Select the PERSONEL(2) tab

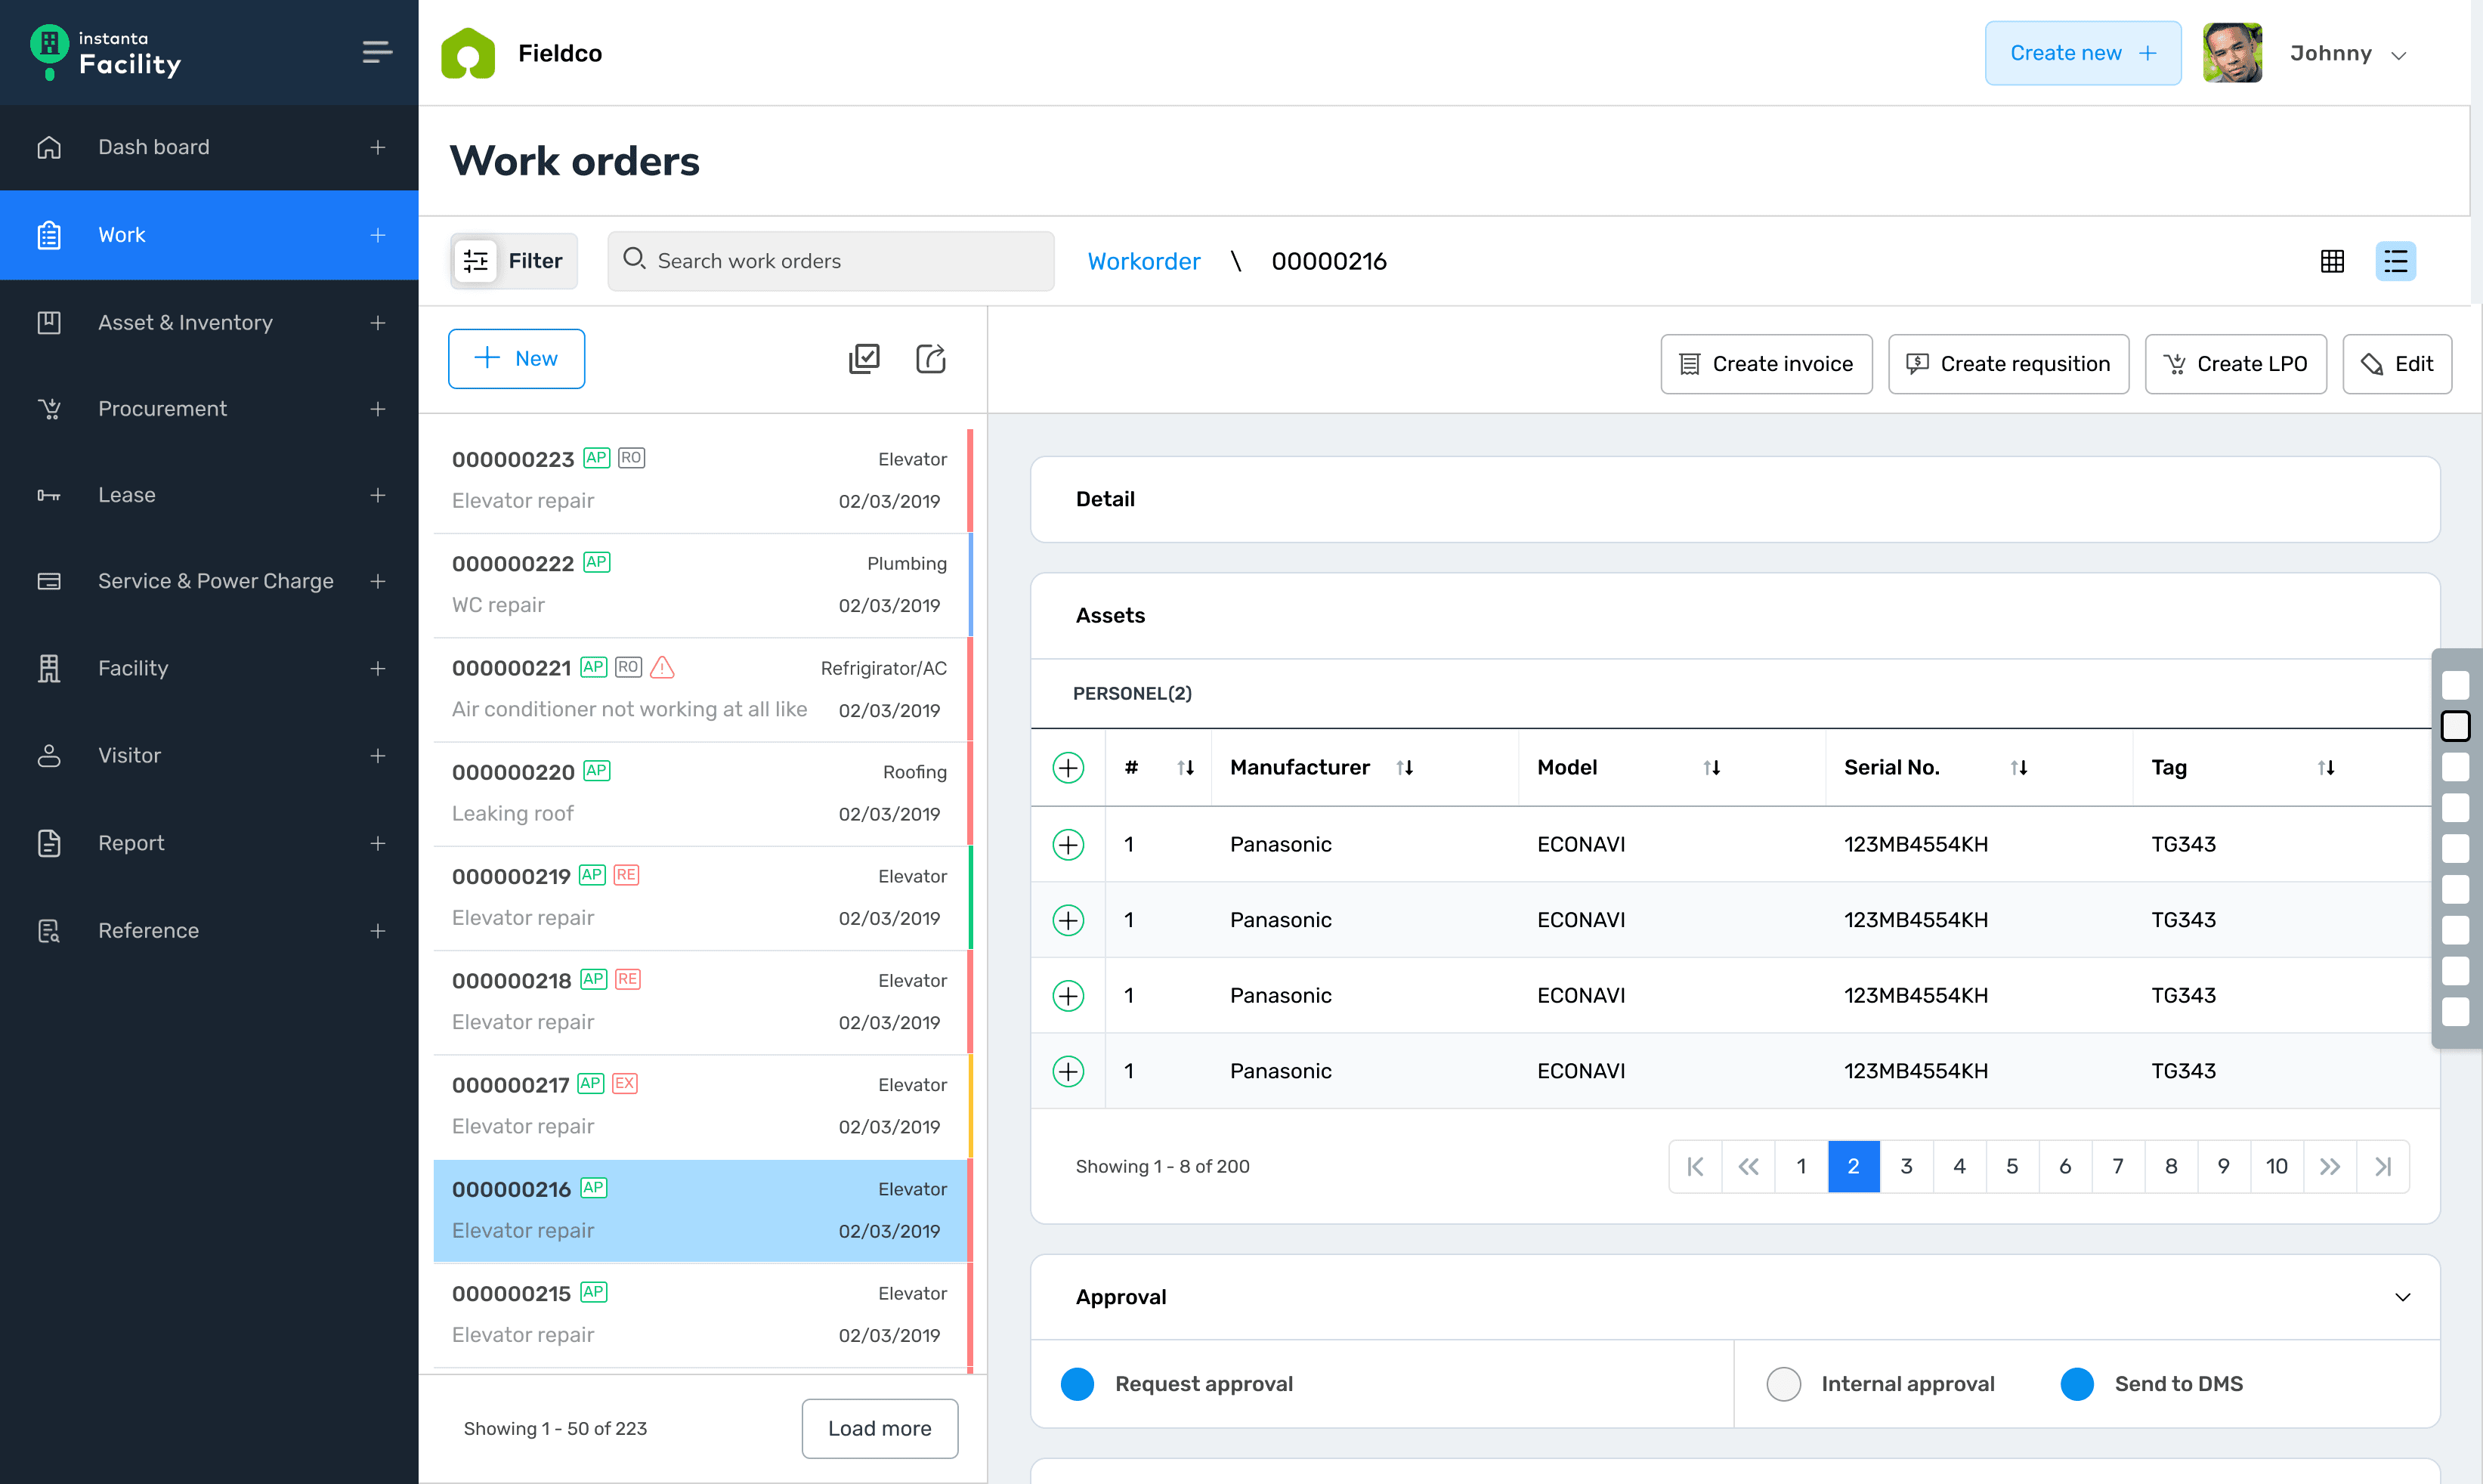(x=1131, y=693)
